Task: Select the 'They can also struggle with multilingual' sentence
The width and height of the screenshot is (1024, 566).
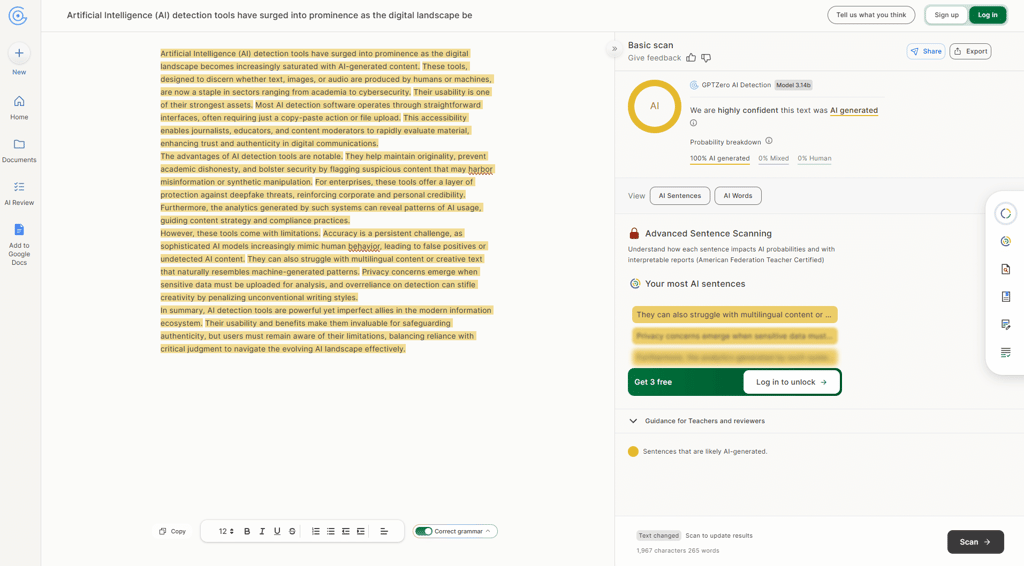Action: (735, 315)
